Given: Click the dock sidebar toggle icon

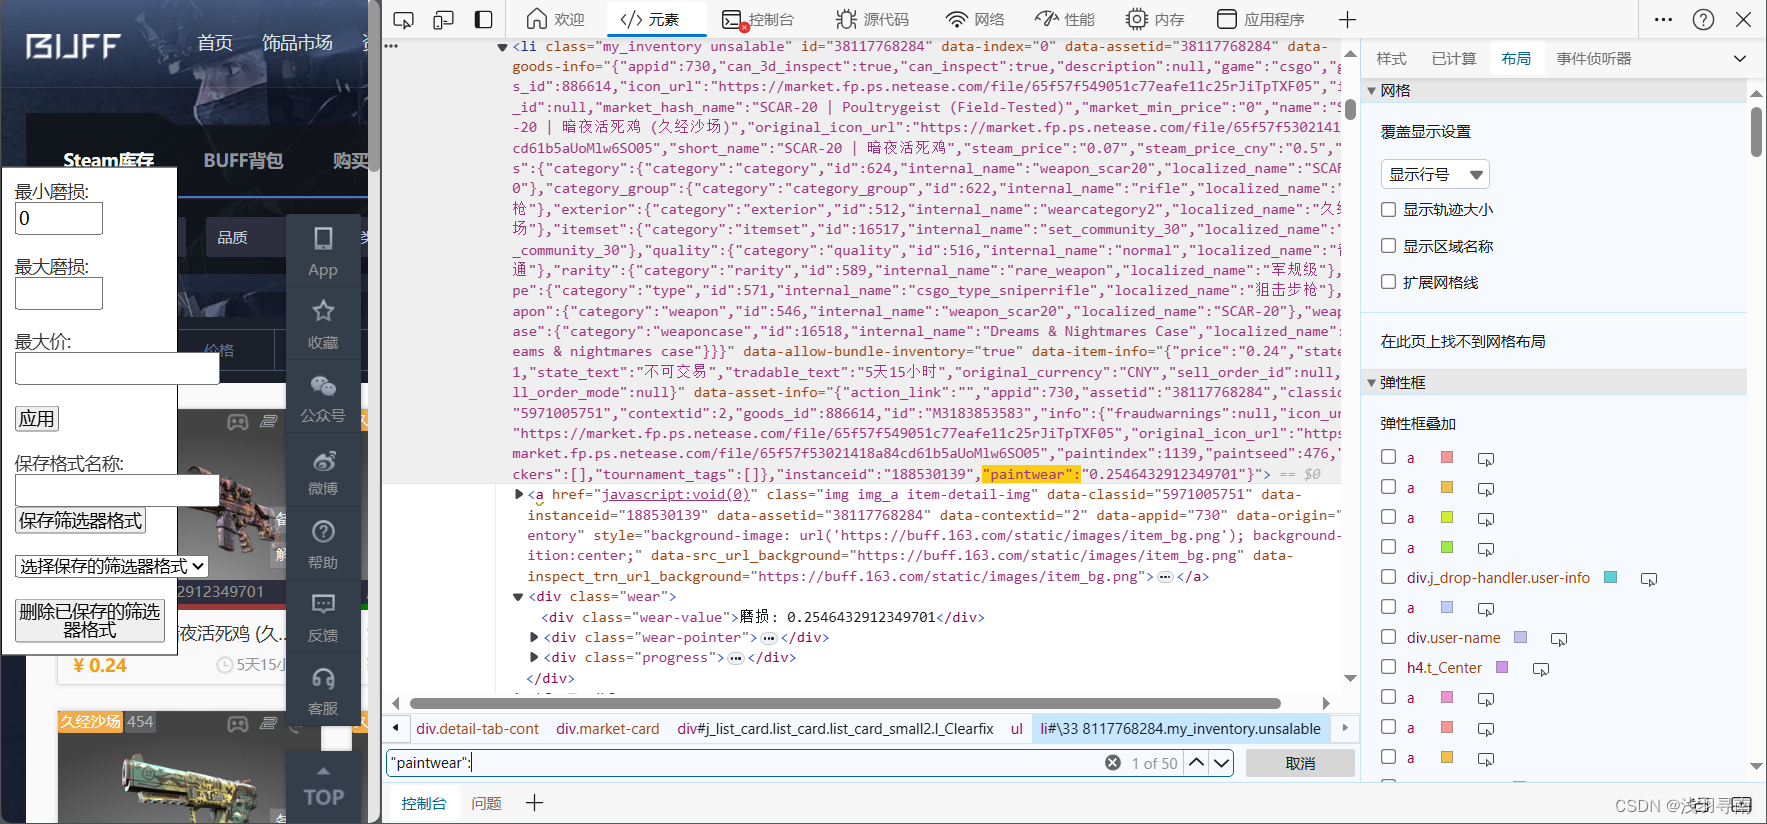Looking at the screenshot, I should [484, 20].
